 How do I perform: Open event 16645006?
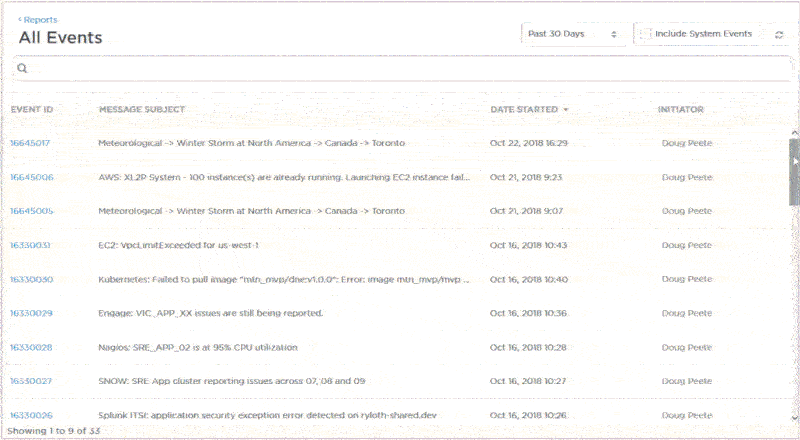[32, 177]
